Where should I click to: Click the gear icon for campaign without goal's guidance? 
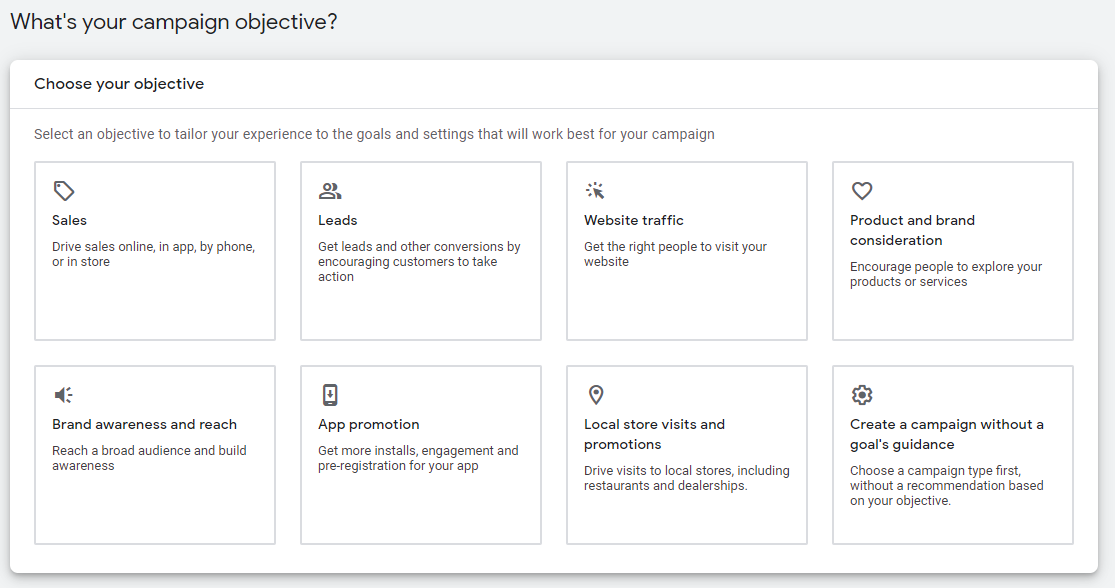[862, 394]
